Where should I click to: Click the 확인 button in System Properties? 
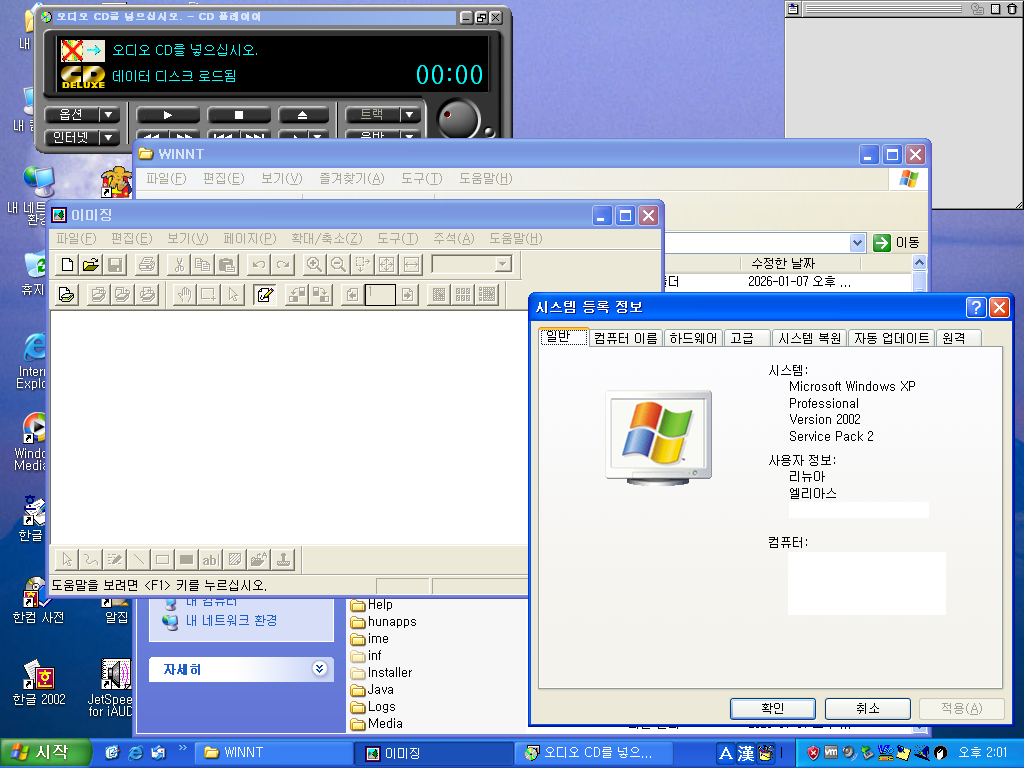click(771, 708)
